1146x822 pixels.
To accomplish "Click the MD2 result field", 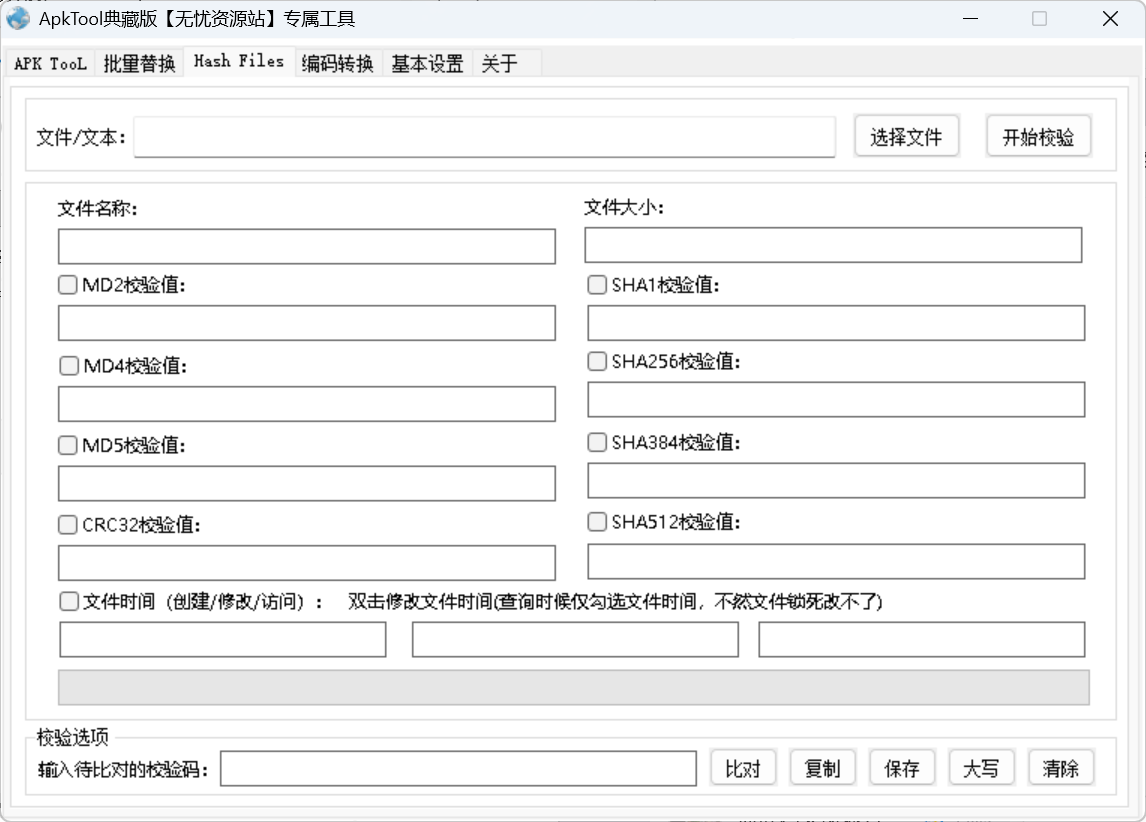I will 307,323.
